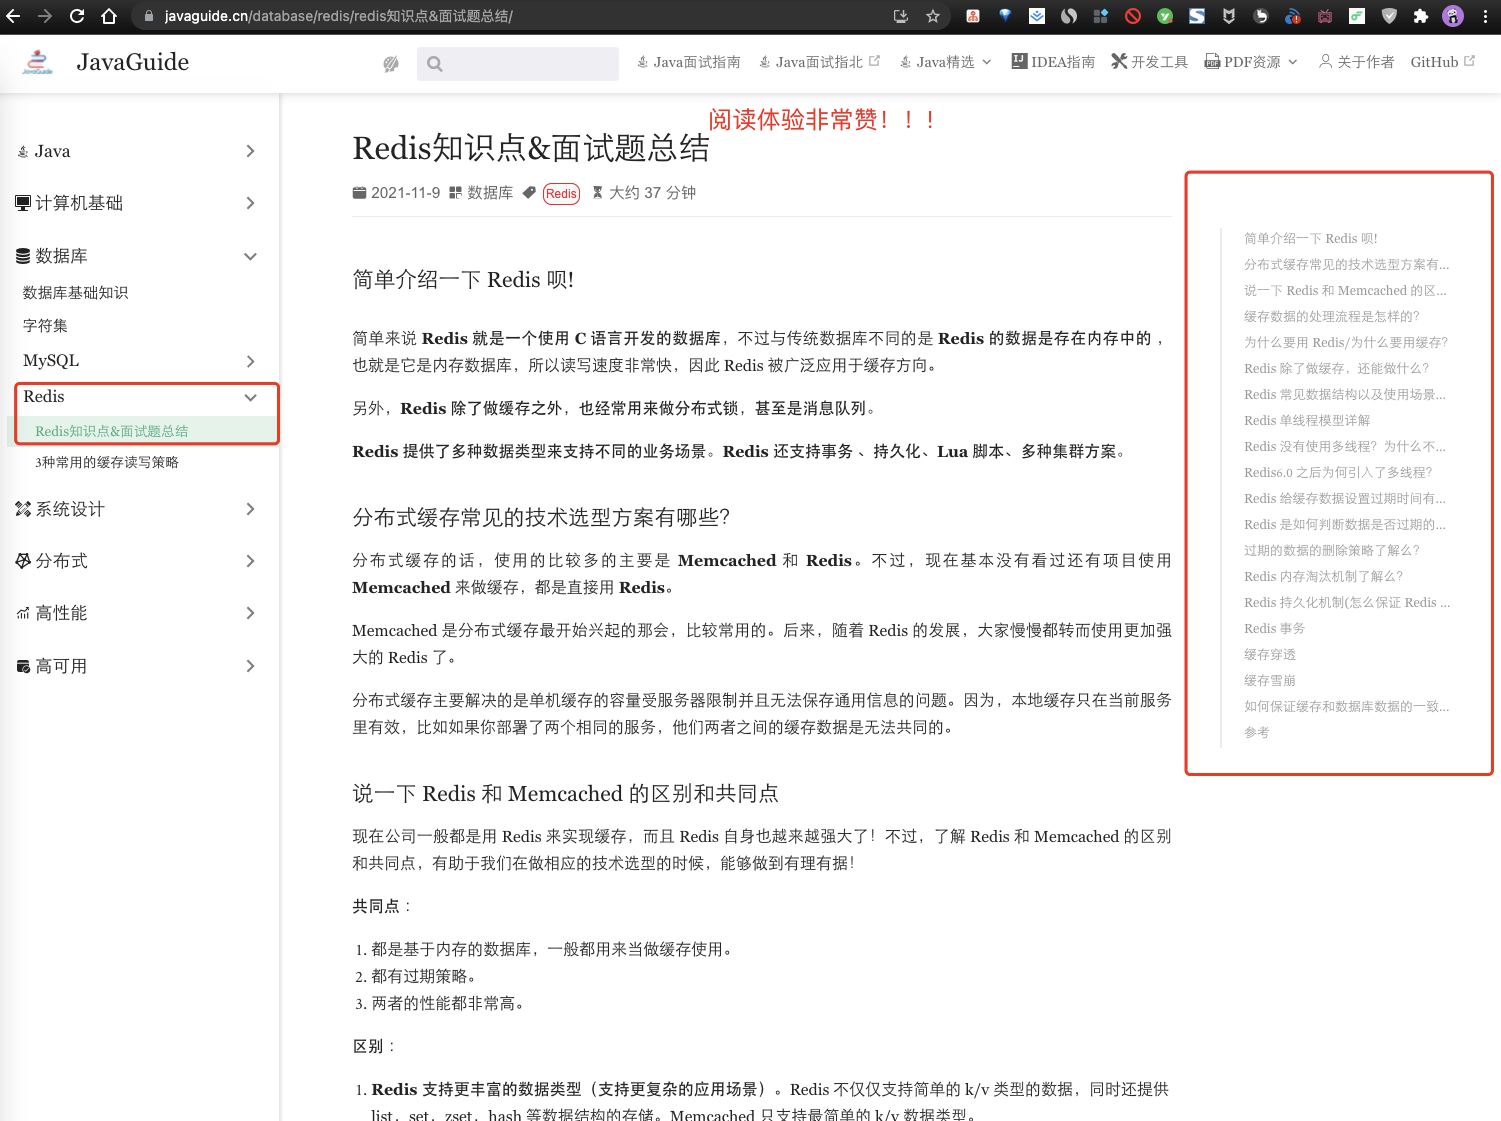Screen dimensions: 1501x1121
Task: Open the 开发工具 nav item
Action: 1150,62
